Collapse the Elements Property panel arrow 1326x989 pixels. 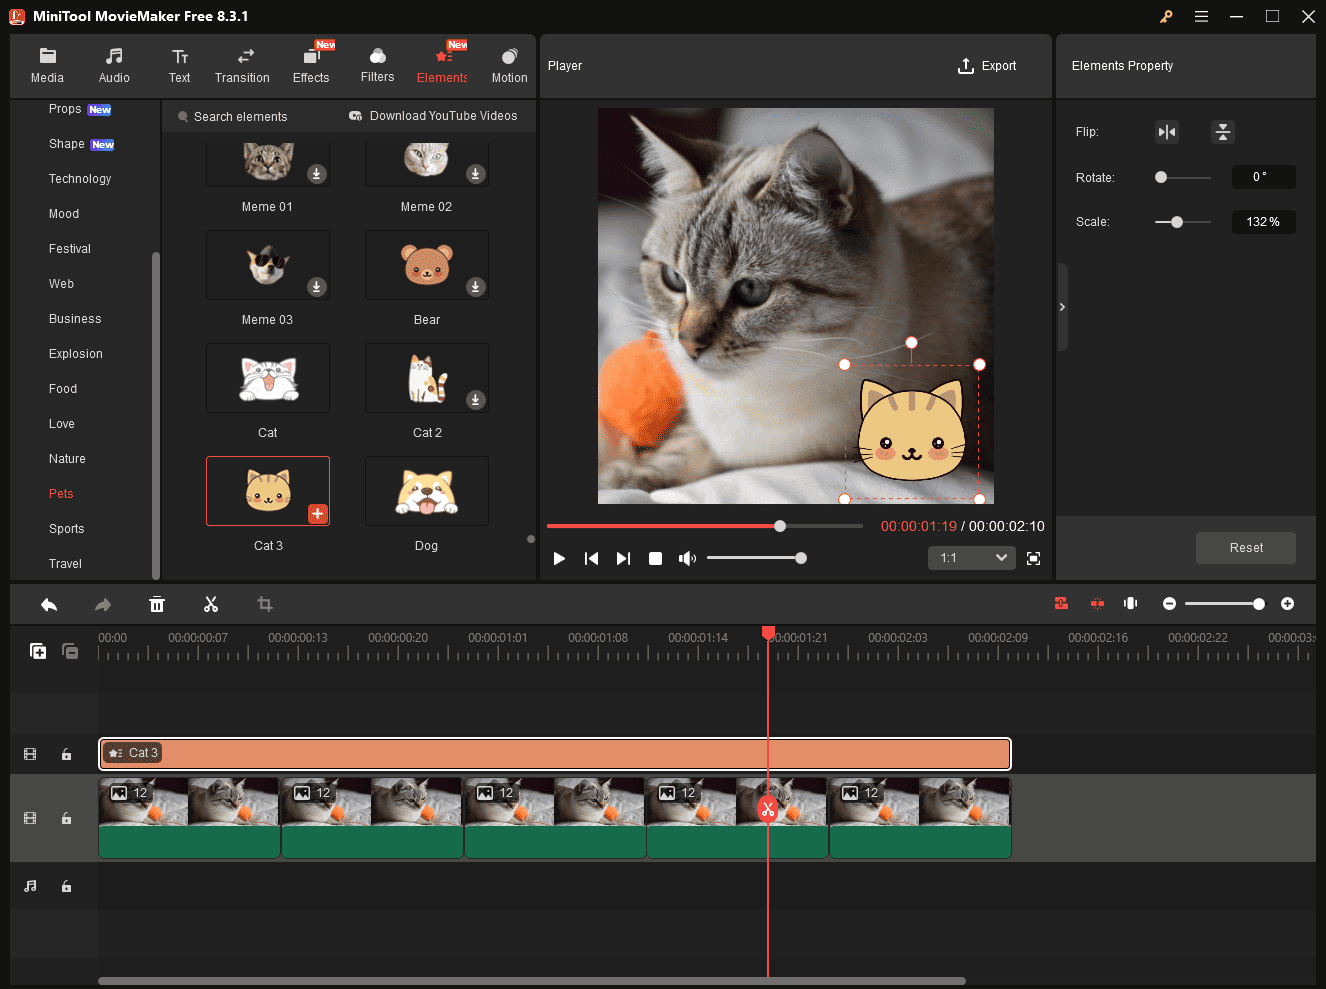coord(1062,307)
